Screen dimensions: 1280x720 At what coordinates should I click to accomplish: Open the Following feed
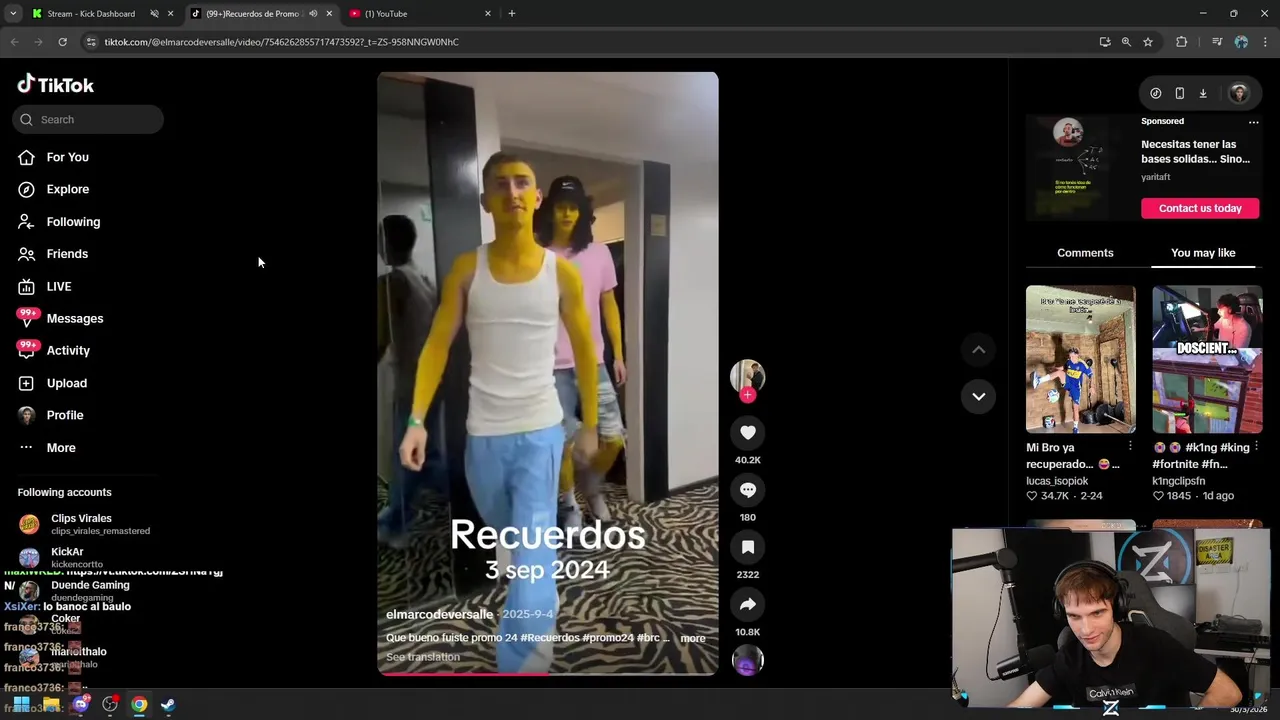click(73, 222)
